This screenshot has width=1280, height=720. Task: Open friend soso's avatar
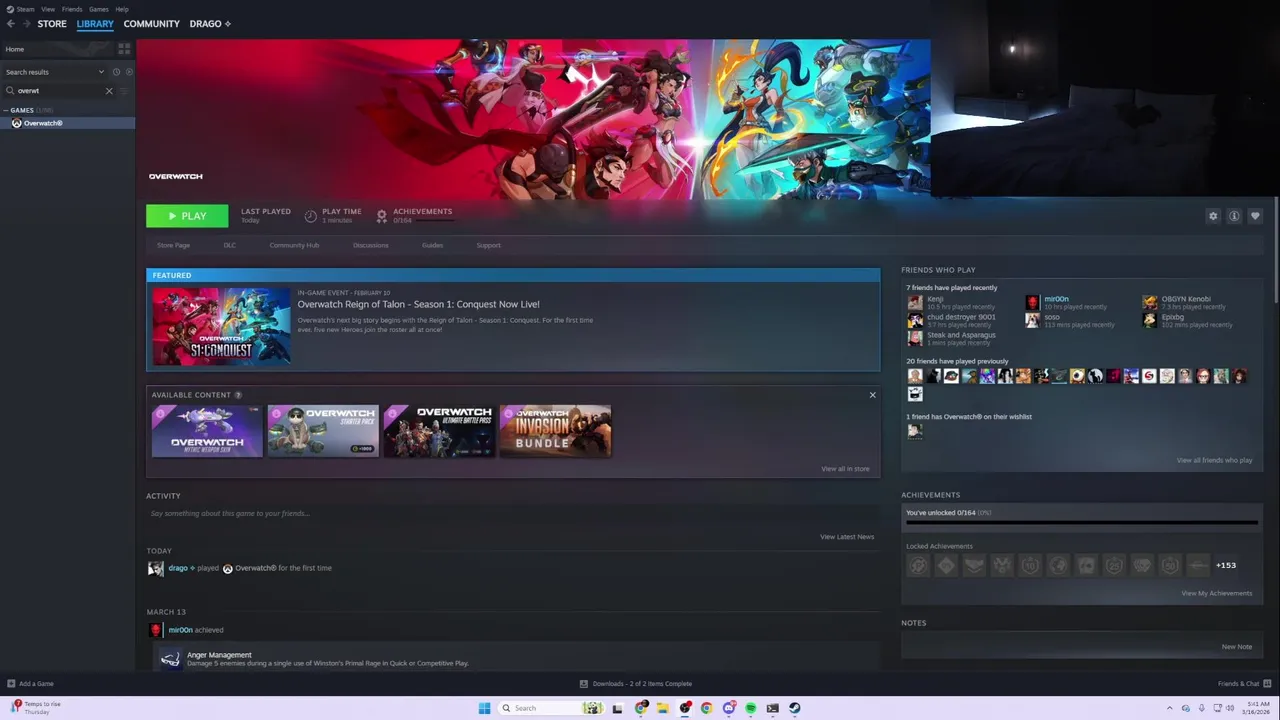point(1032,320)
